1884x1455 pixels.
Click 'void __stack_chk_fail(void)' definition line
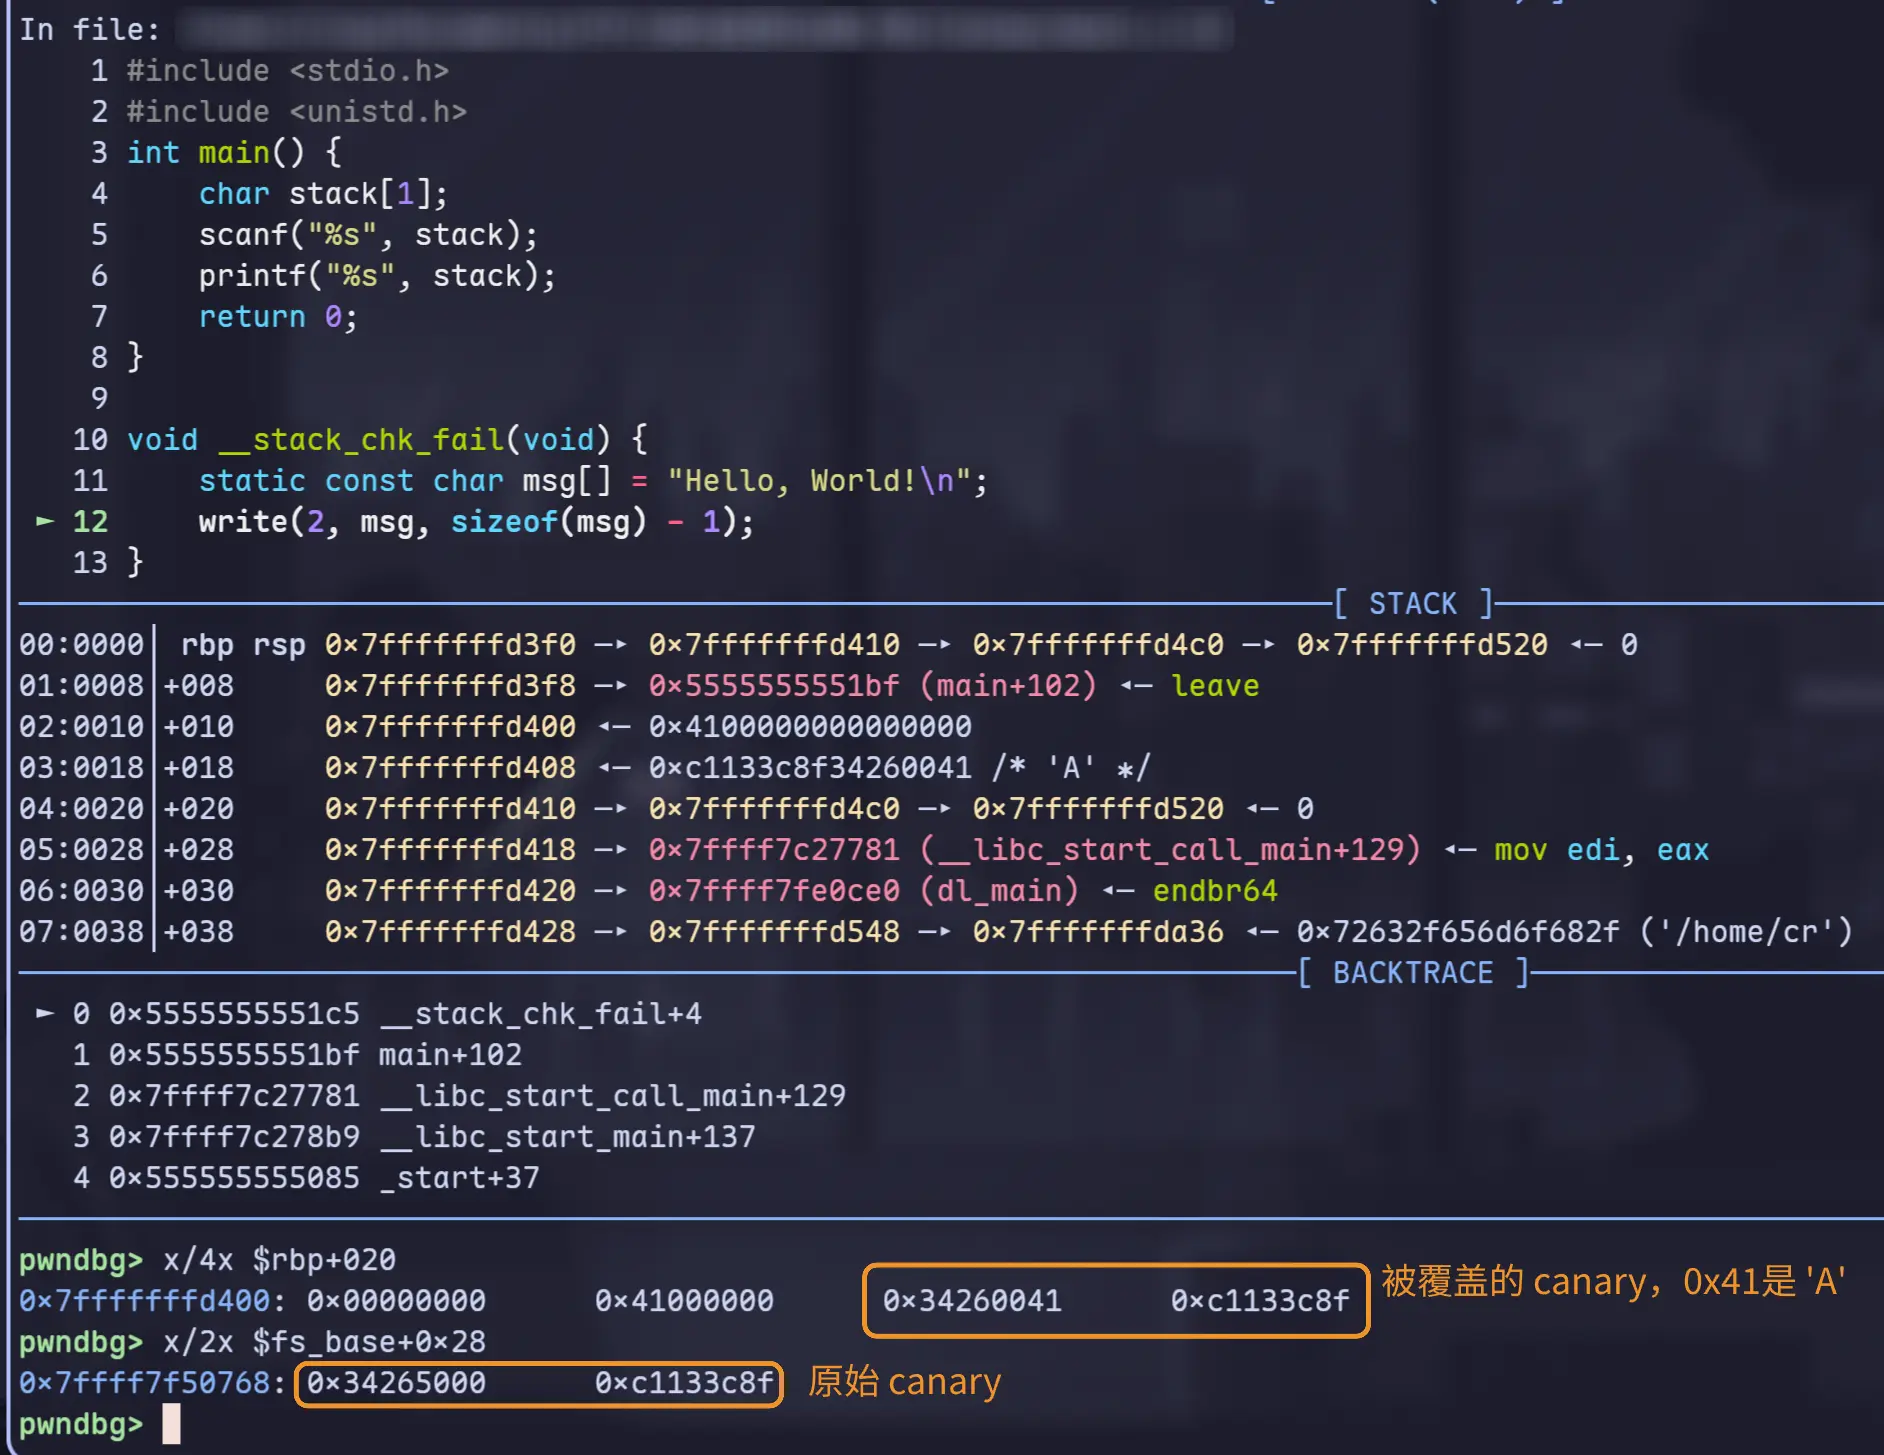(x=368, y=440)
